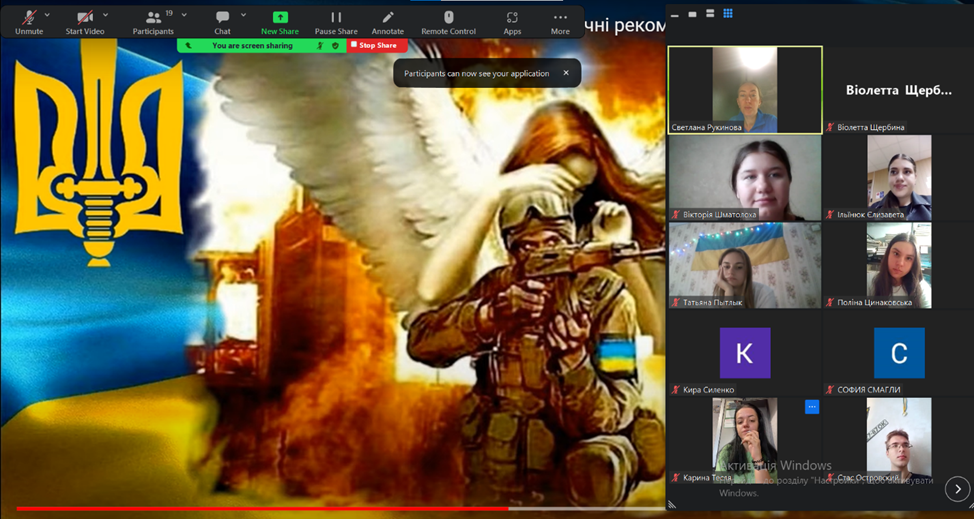Viewport: 974px width, 519px height.
Task: Open audio options arrow next to Unmute
Action: (x=47, y=14)
